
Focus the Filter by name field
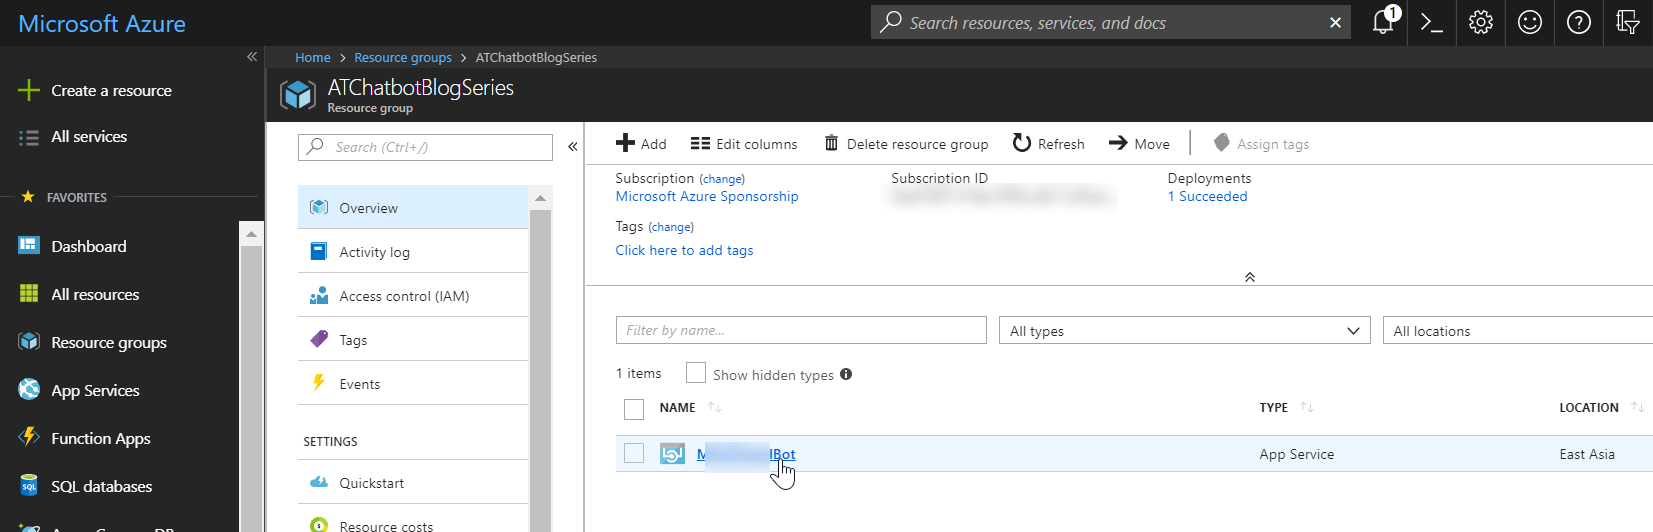(x=801, y=330)
